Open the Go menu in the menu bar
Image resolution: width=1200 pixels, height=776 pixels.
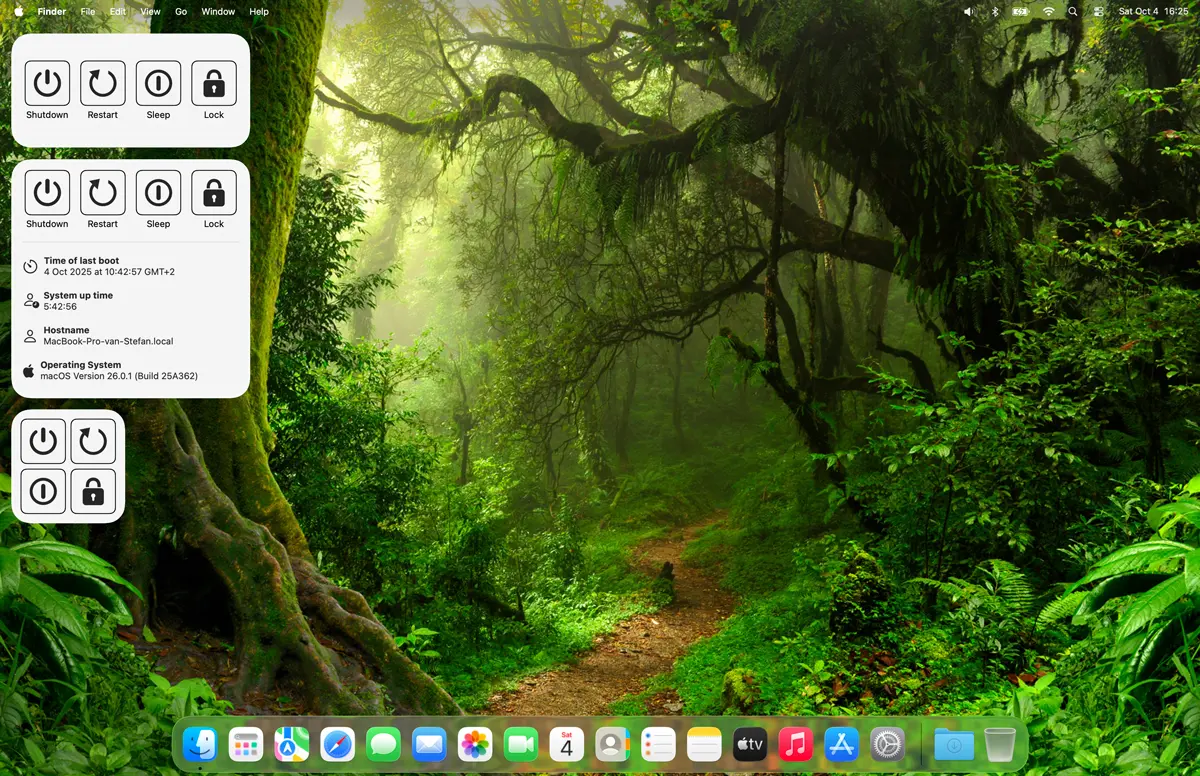(x=181, y=12)
